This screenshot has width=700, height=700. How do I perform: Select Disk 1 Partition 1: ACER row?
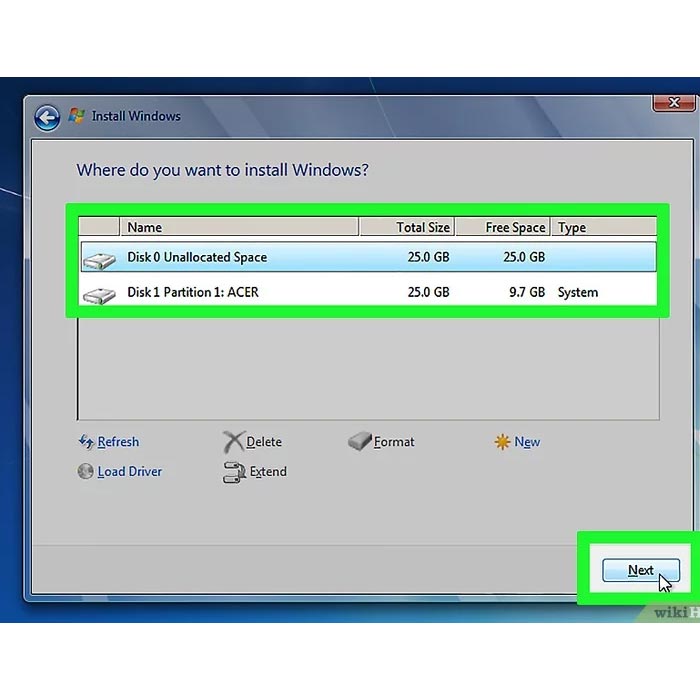[x=369, y=292]
